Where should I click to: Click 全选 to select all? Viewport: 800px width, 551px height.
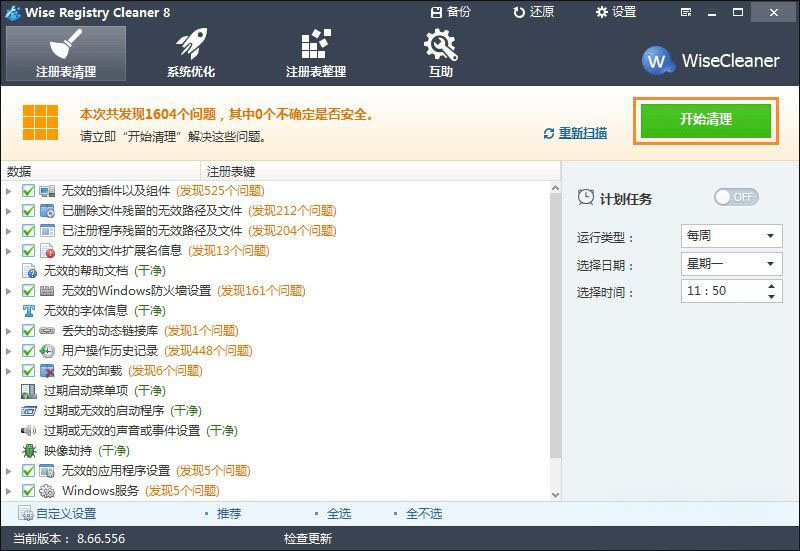coord(339,513)
